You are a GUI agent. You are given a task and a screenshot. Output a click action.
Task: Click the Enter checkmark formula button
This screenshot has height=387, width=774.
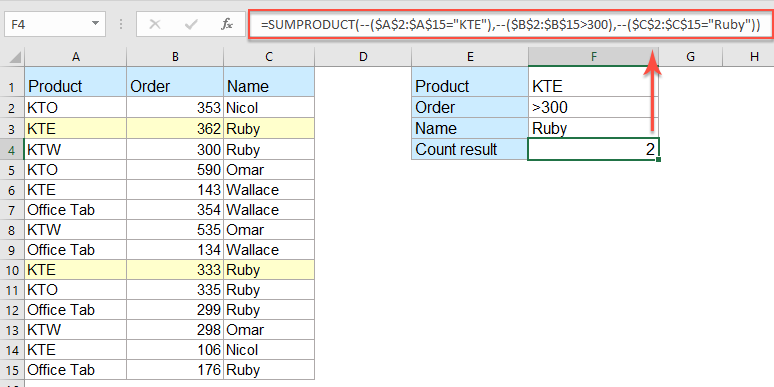pyautogui.click(x=191, y=24)
